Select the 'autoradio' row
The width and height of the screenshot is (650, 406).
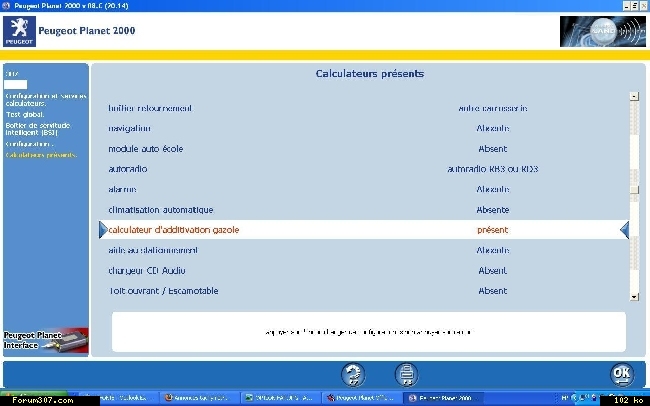coord(128,169)
